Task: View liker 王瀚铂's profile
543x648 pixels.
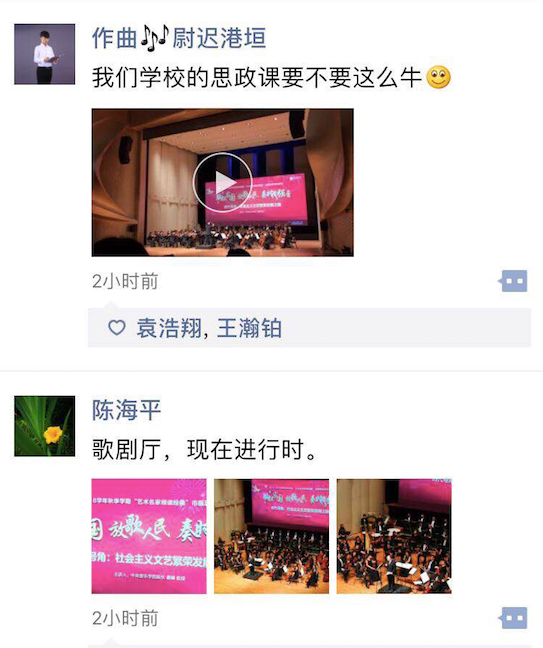Action: [249, 328]
